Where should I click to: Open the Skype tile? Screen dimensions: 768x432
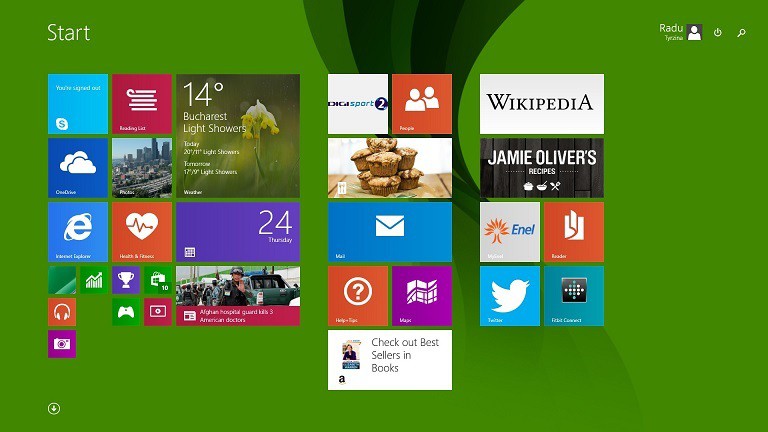(x=78, y=104)
